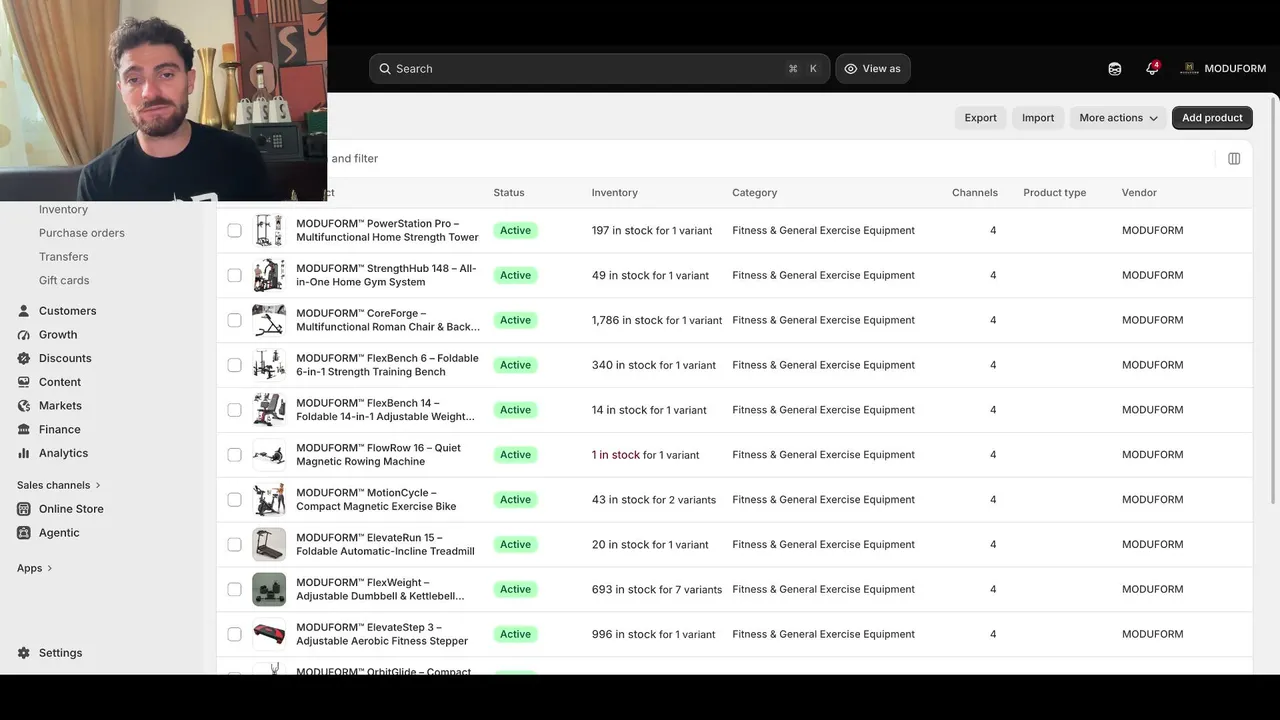Expand the More actions dropdown
The width and height of the screenshot is (1280, 720).
coord(1118,118)
